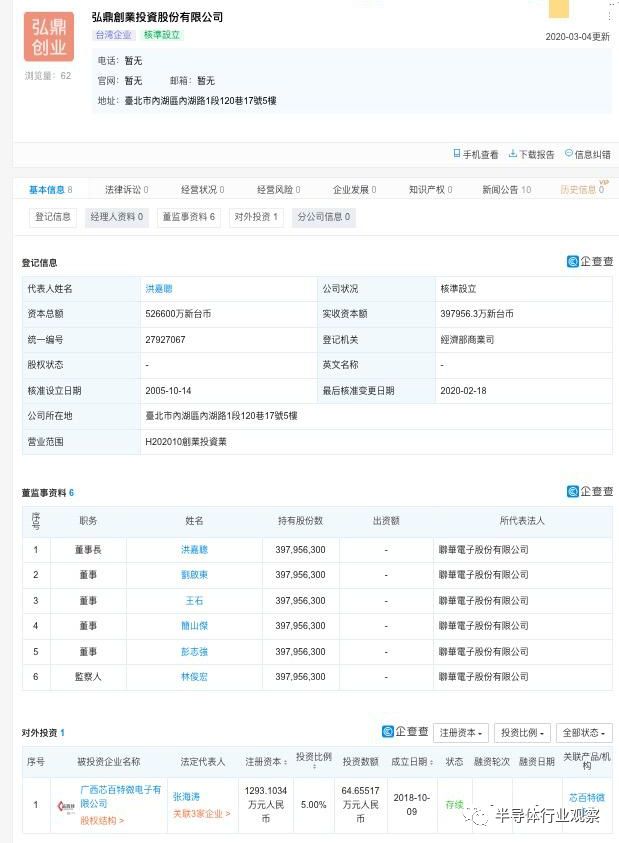Click 下载报告 download report icon
Image resolution: width=619 pixels, height=843 pixels.
[x=513, y=154]
